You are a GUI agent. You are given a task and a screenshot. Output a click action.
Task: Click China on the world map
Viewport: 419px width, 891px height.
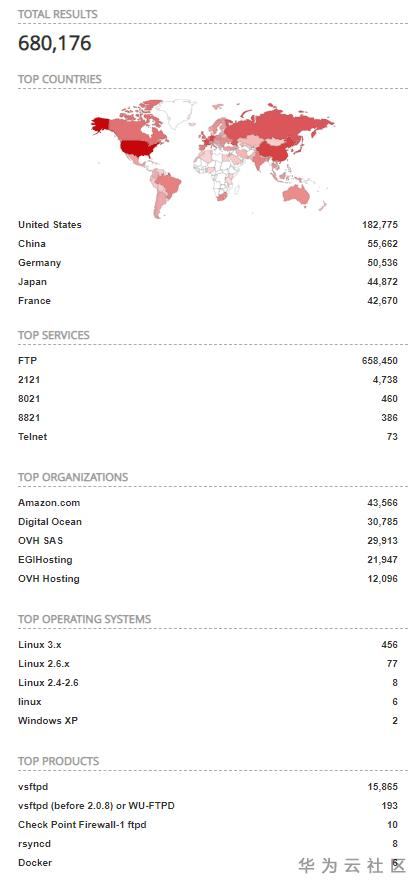[276, 151]
